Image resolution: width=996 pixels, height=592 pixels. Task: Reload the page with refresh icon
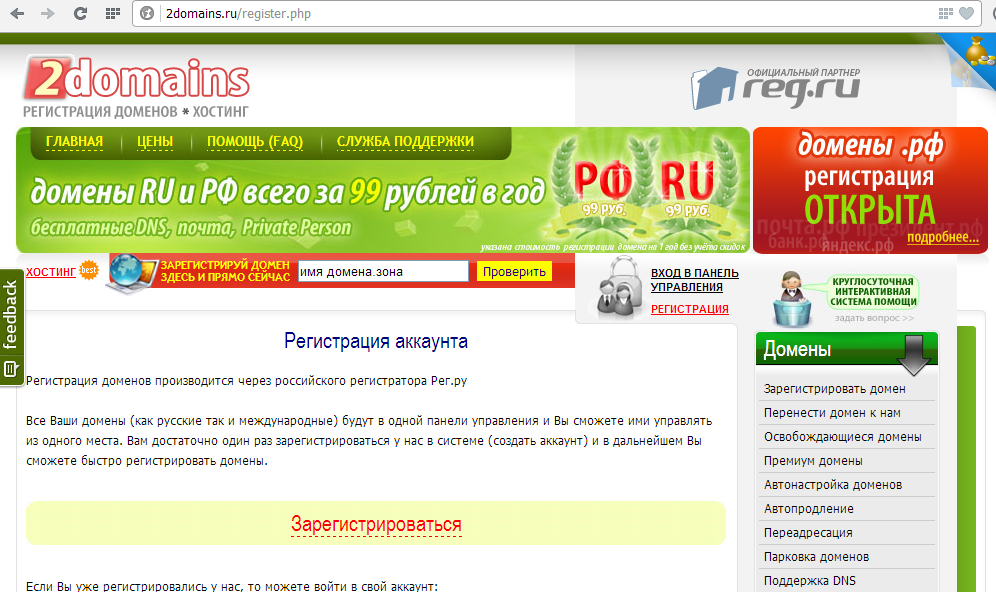point(80,13)
